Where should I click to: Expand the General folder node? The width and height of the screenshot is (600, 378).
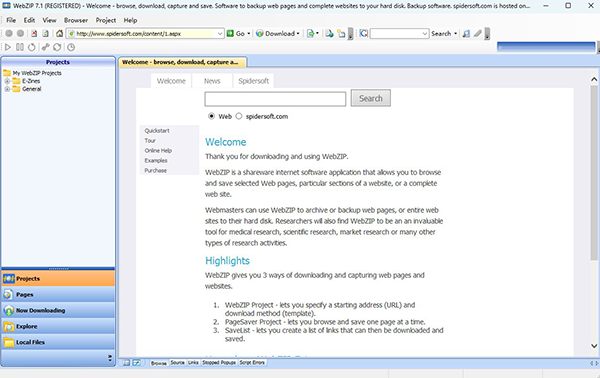click(7, 89)
